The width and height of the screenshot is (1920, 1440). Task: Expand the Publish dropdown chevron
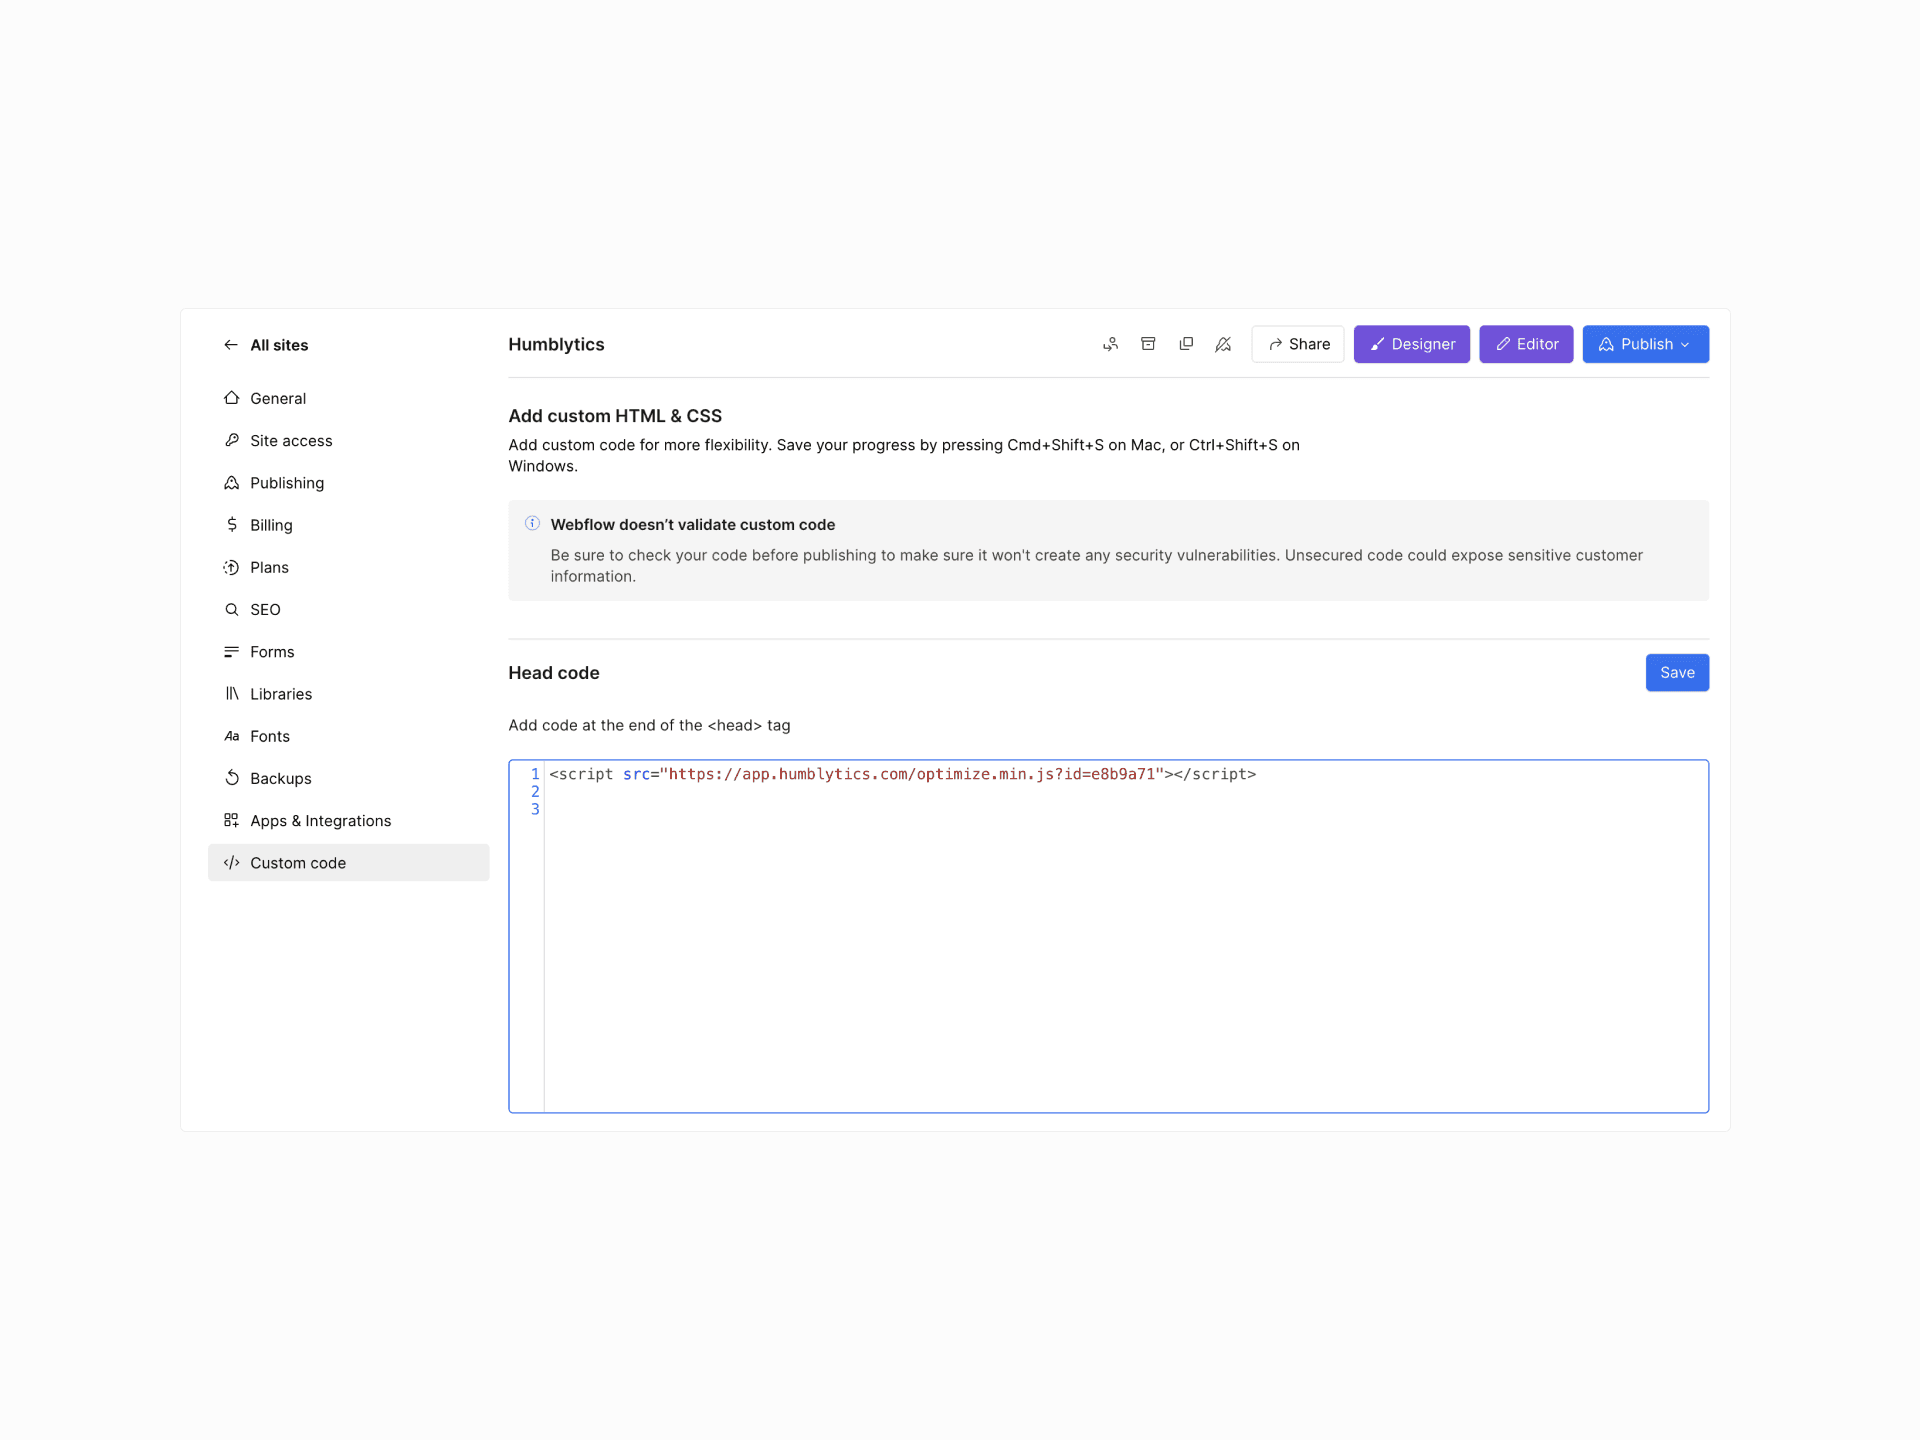pyautogui.click(x=1685, y=345)
